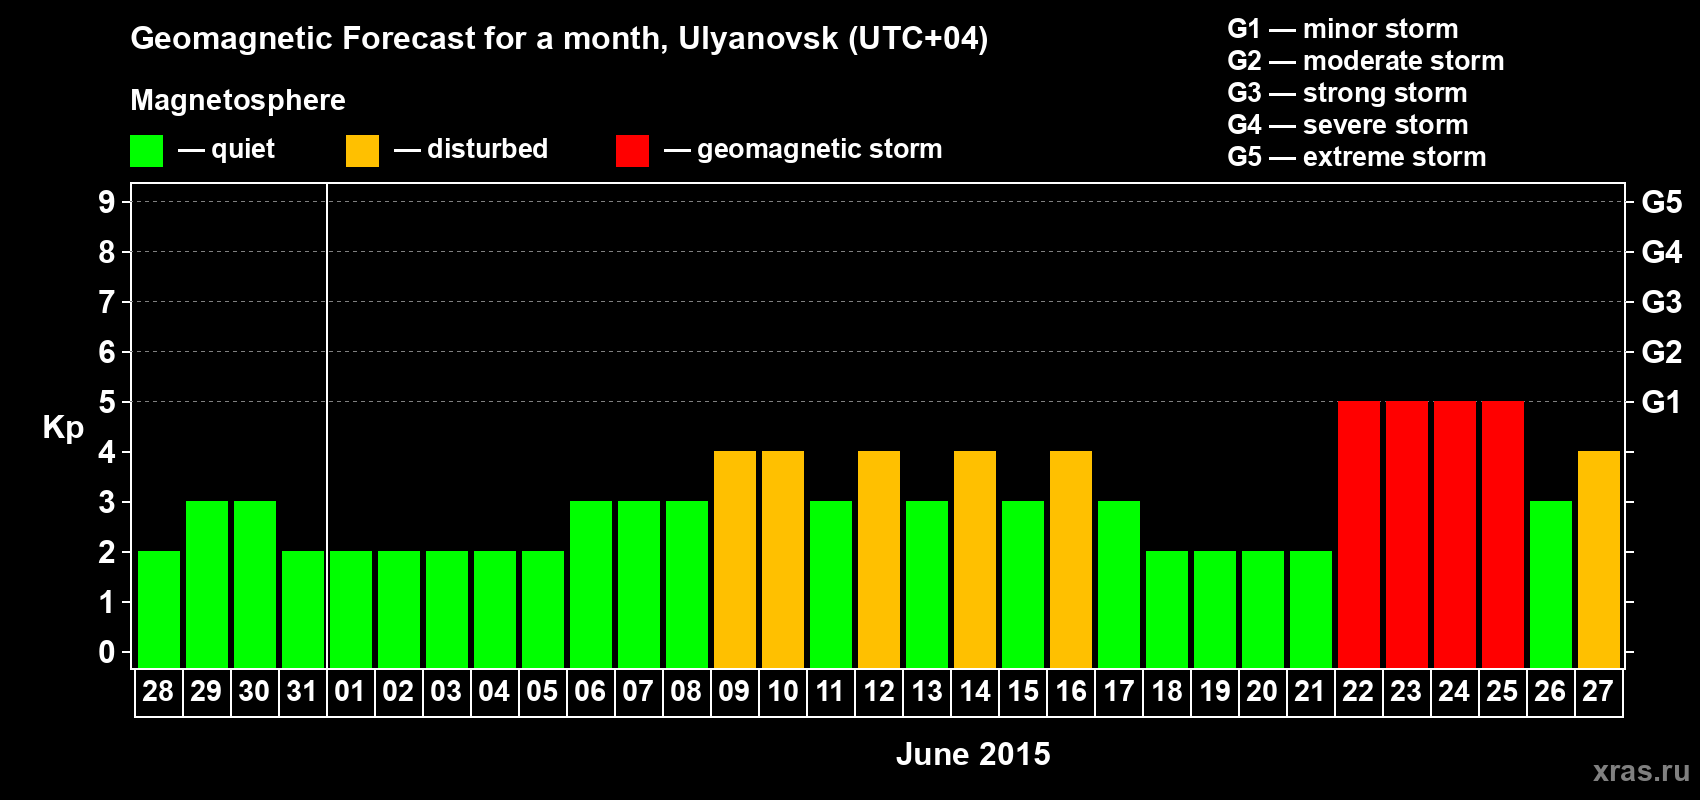
Task: Click the G4 right-axis label
Action: point(1662,252)
